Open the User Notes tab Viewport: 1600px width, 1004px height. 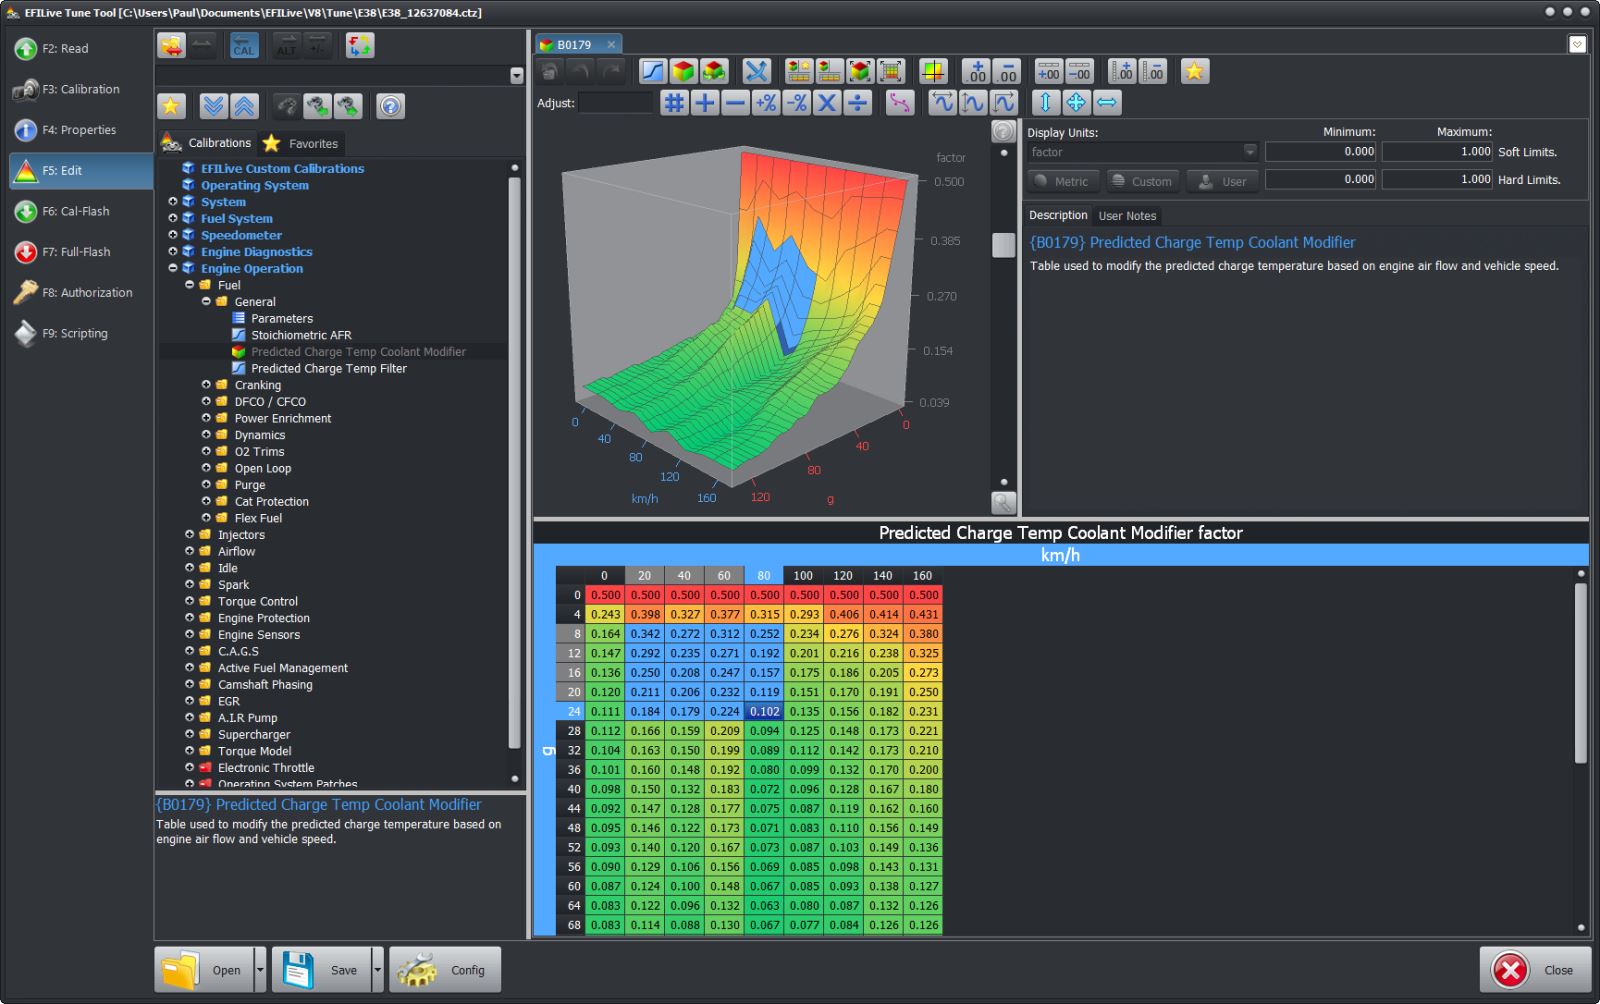[1127, 215]
